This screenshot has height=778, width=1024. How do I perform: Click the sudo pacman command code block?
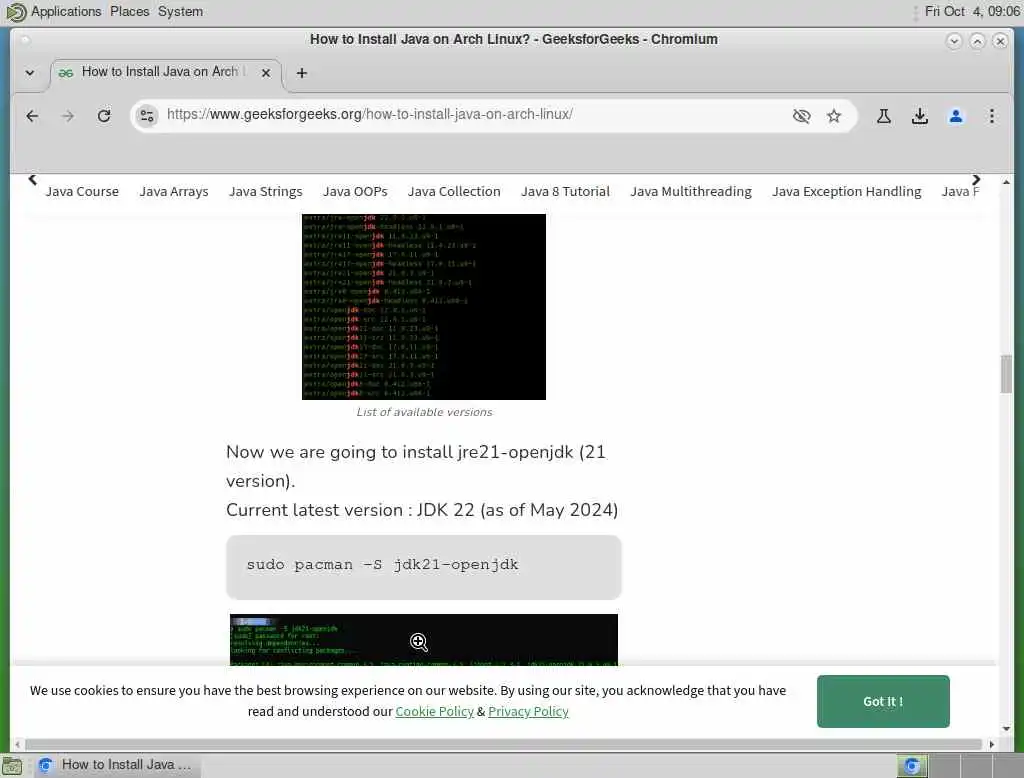(x=424, y=567)
